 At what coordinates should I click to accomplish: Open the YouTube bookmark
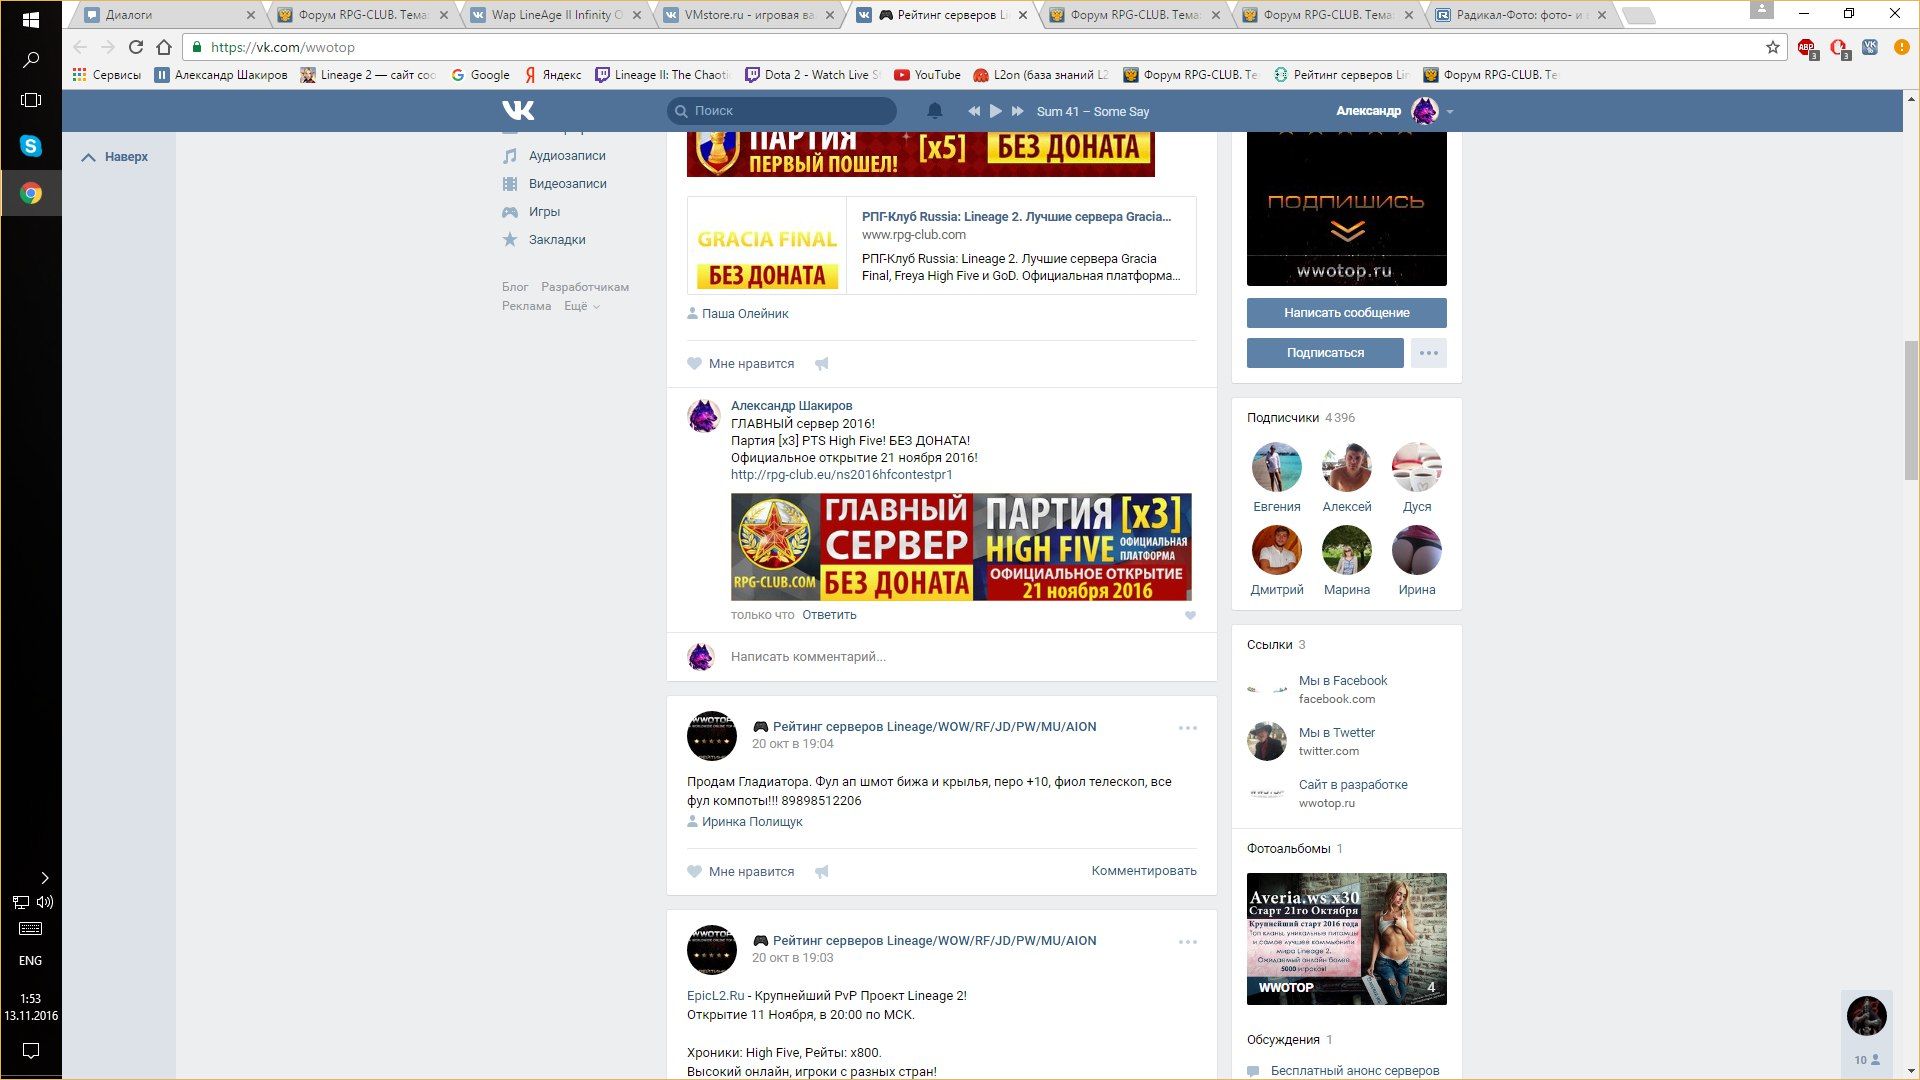point(927,75)
